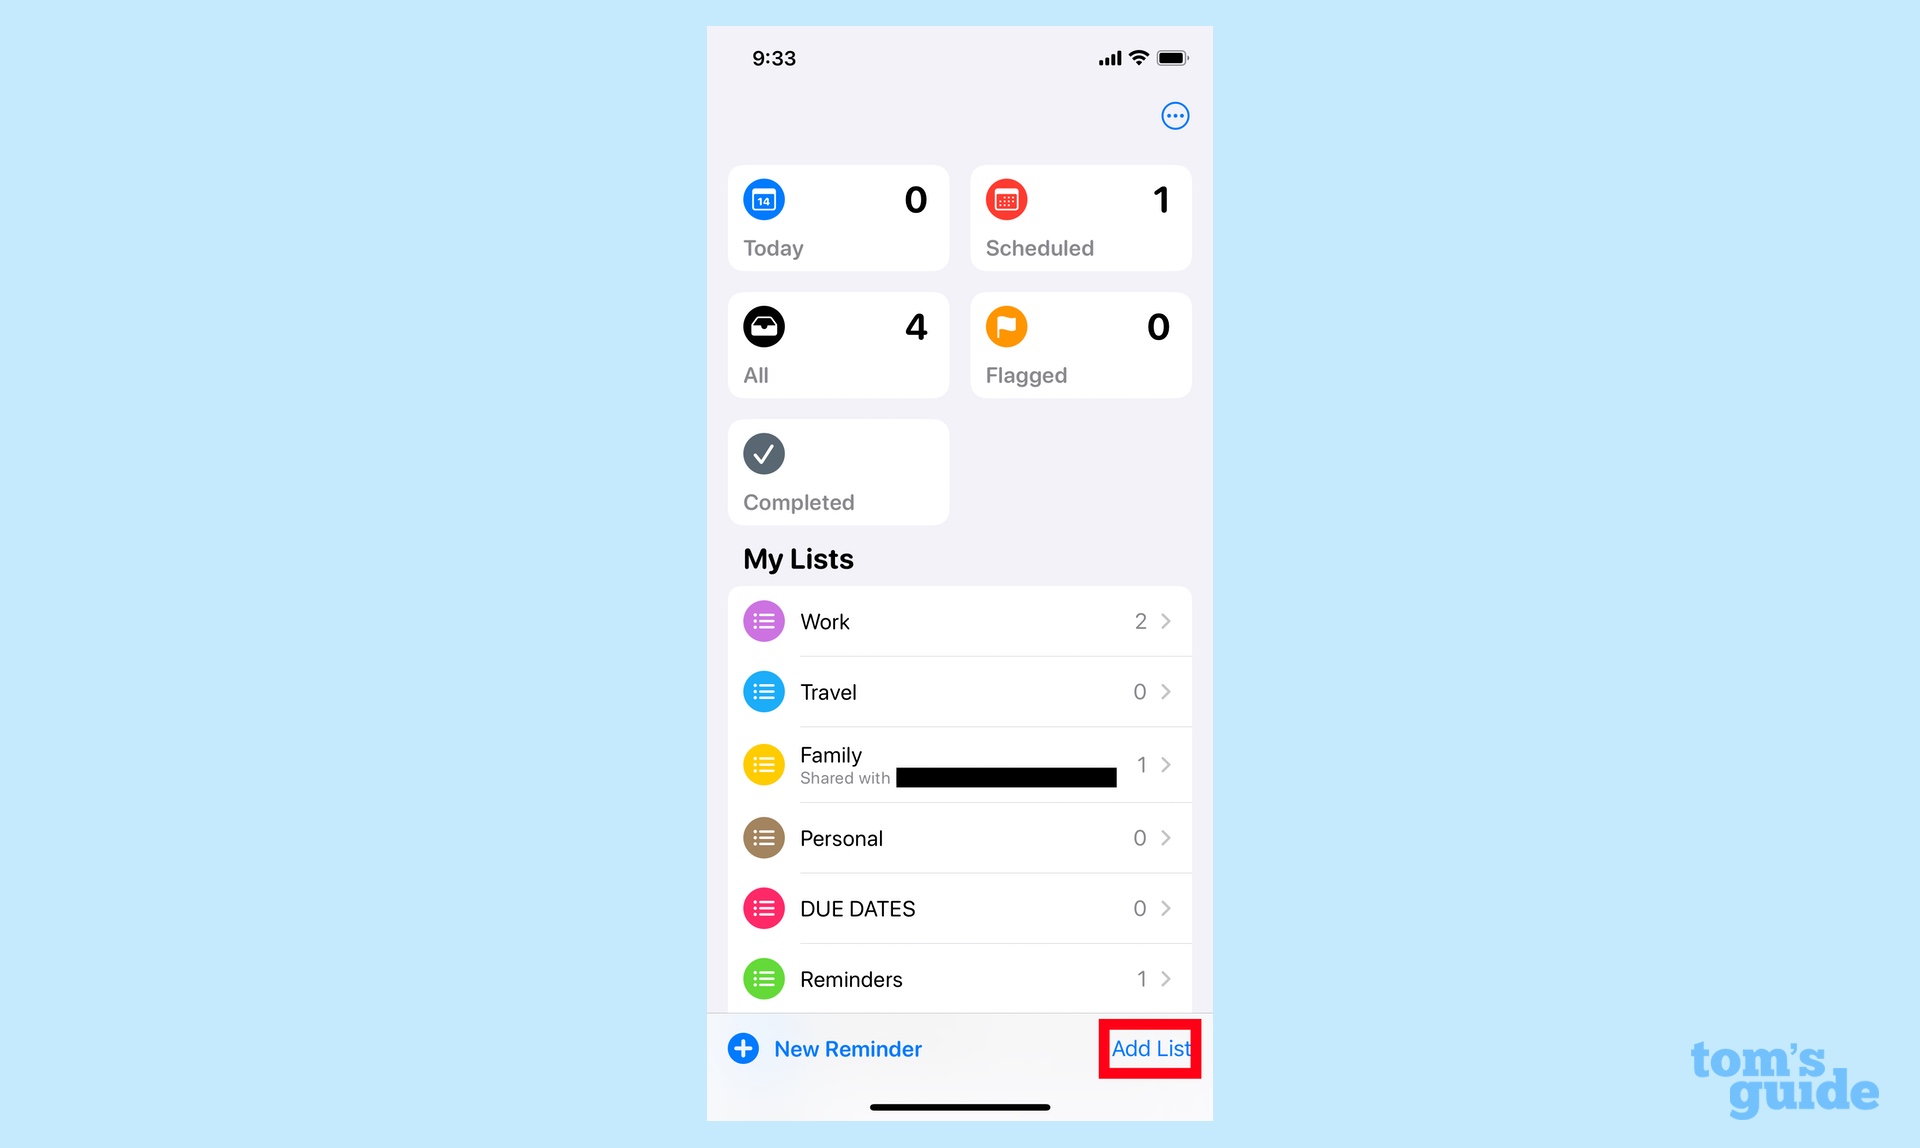
Task: Expand the Reminders list chevron
Action: (x=1166, y=979)
